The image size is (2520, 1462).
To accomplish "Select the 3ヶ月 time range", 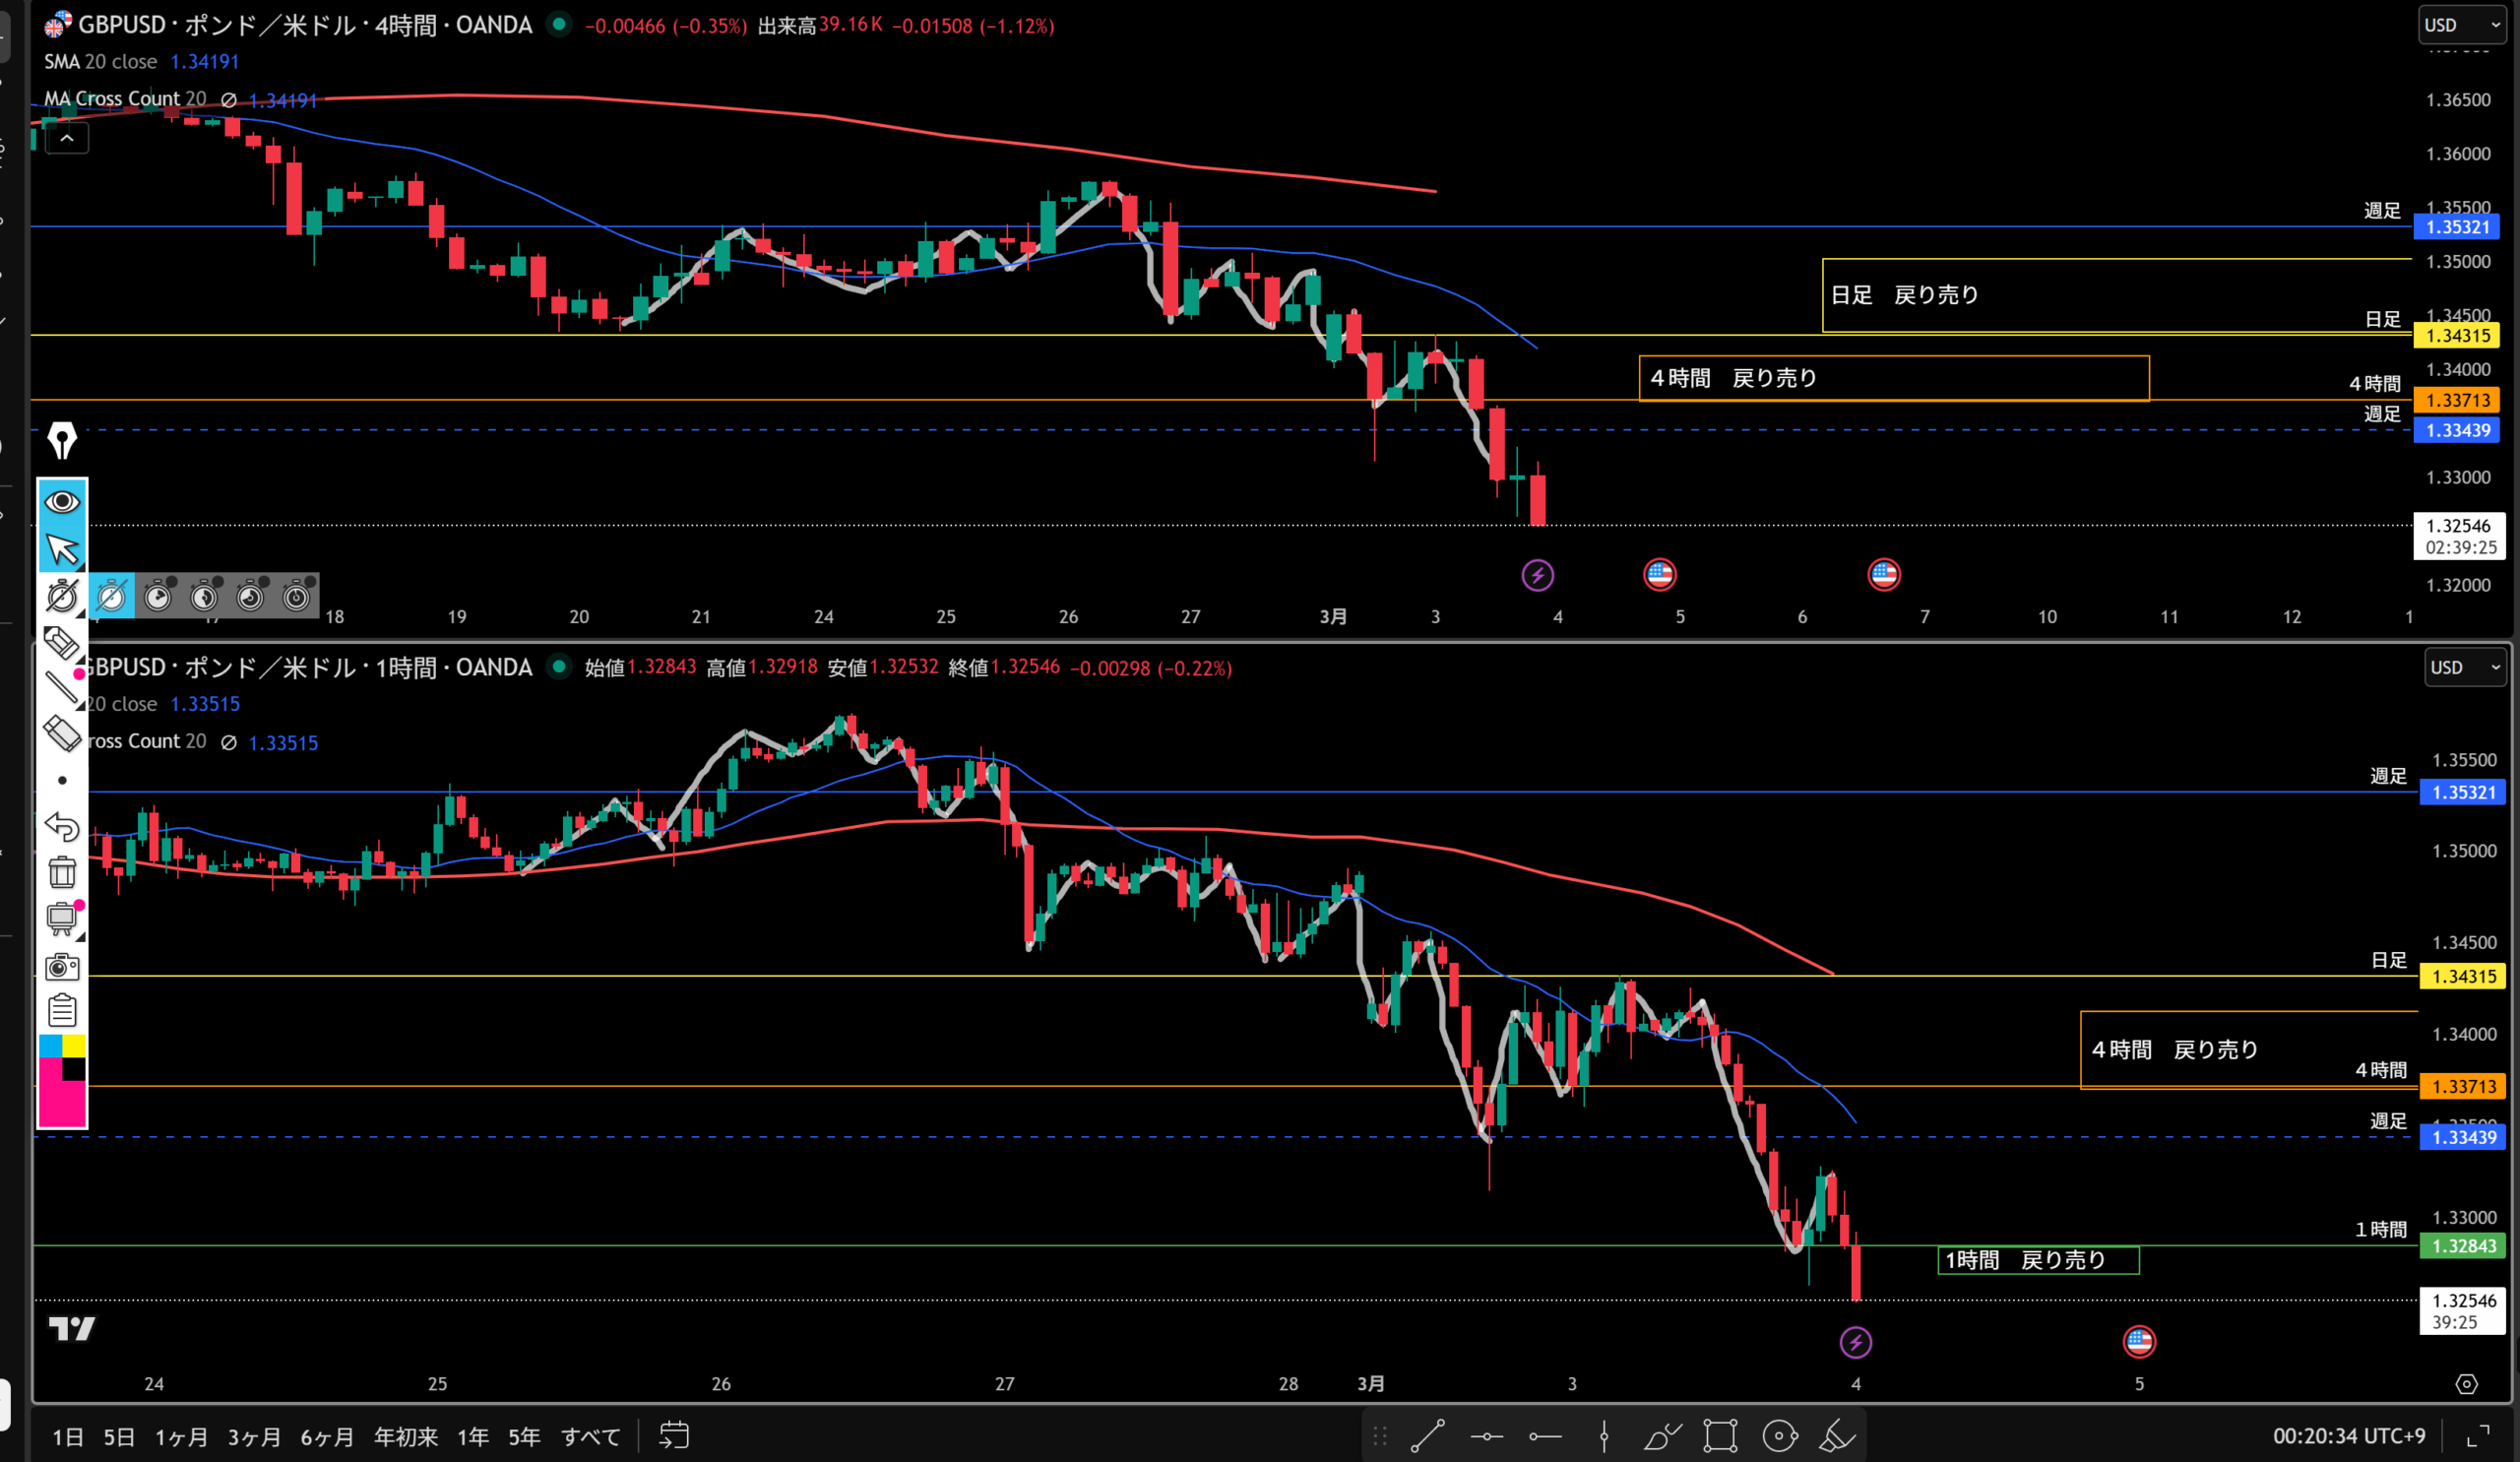I will click(x=254, y=1437).
